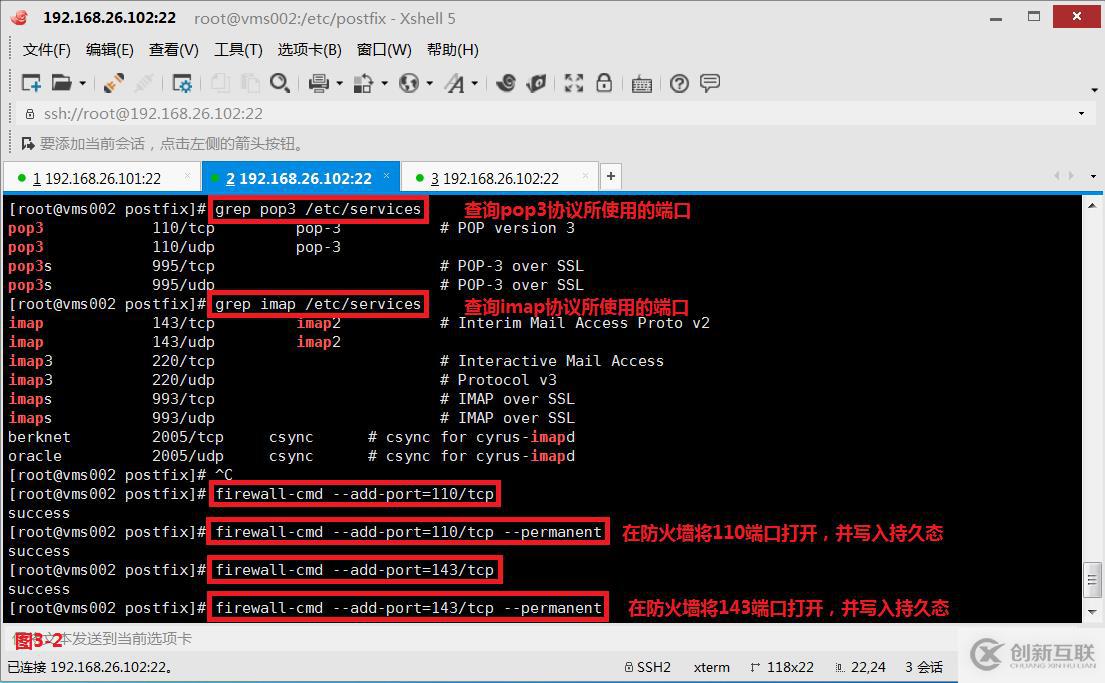This screenshot has width=1105, height=683.
Task: Expand the Print dropdown arrow
Action: click(x=340, y=84)
